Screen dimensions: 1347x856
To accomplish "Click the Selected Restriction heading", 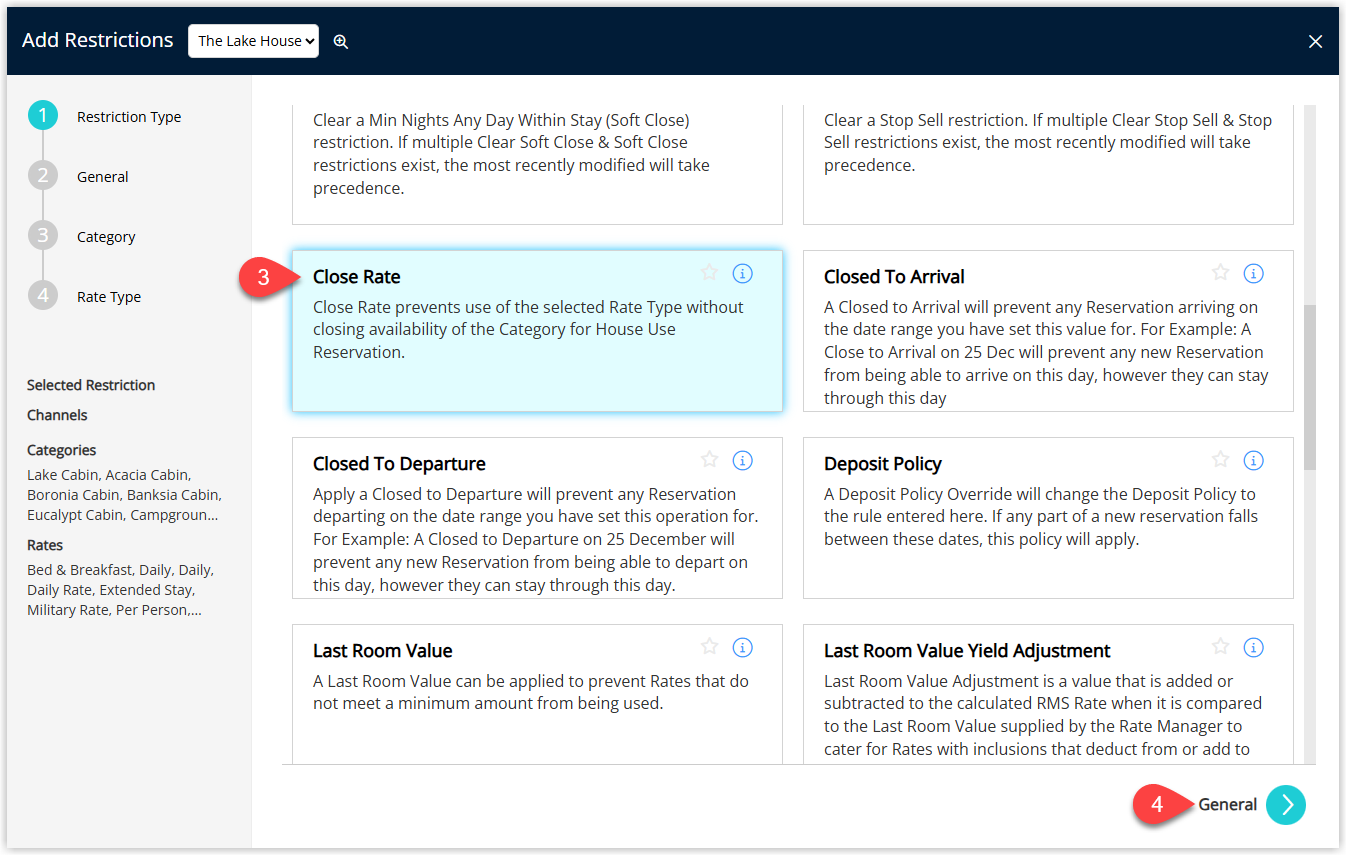I will 91,385.
